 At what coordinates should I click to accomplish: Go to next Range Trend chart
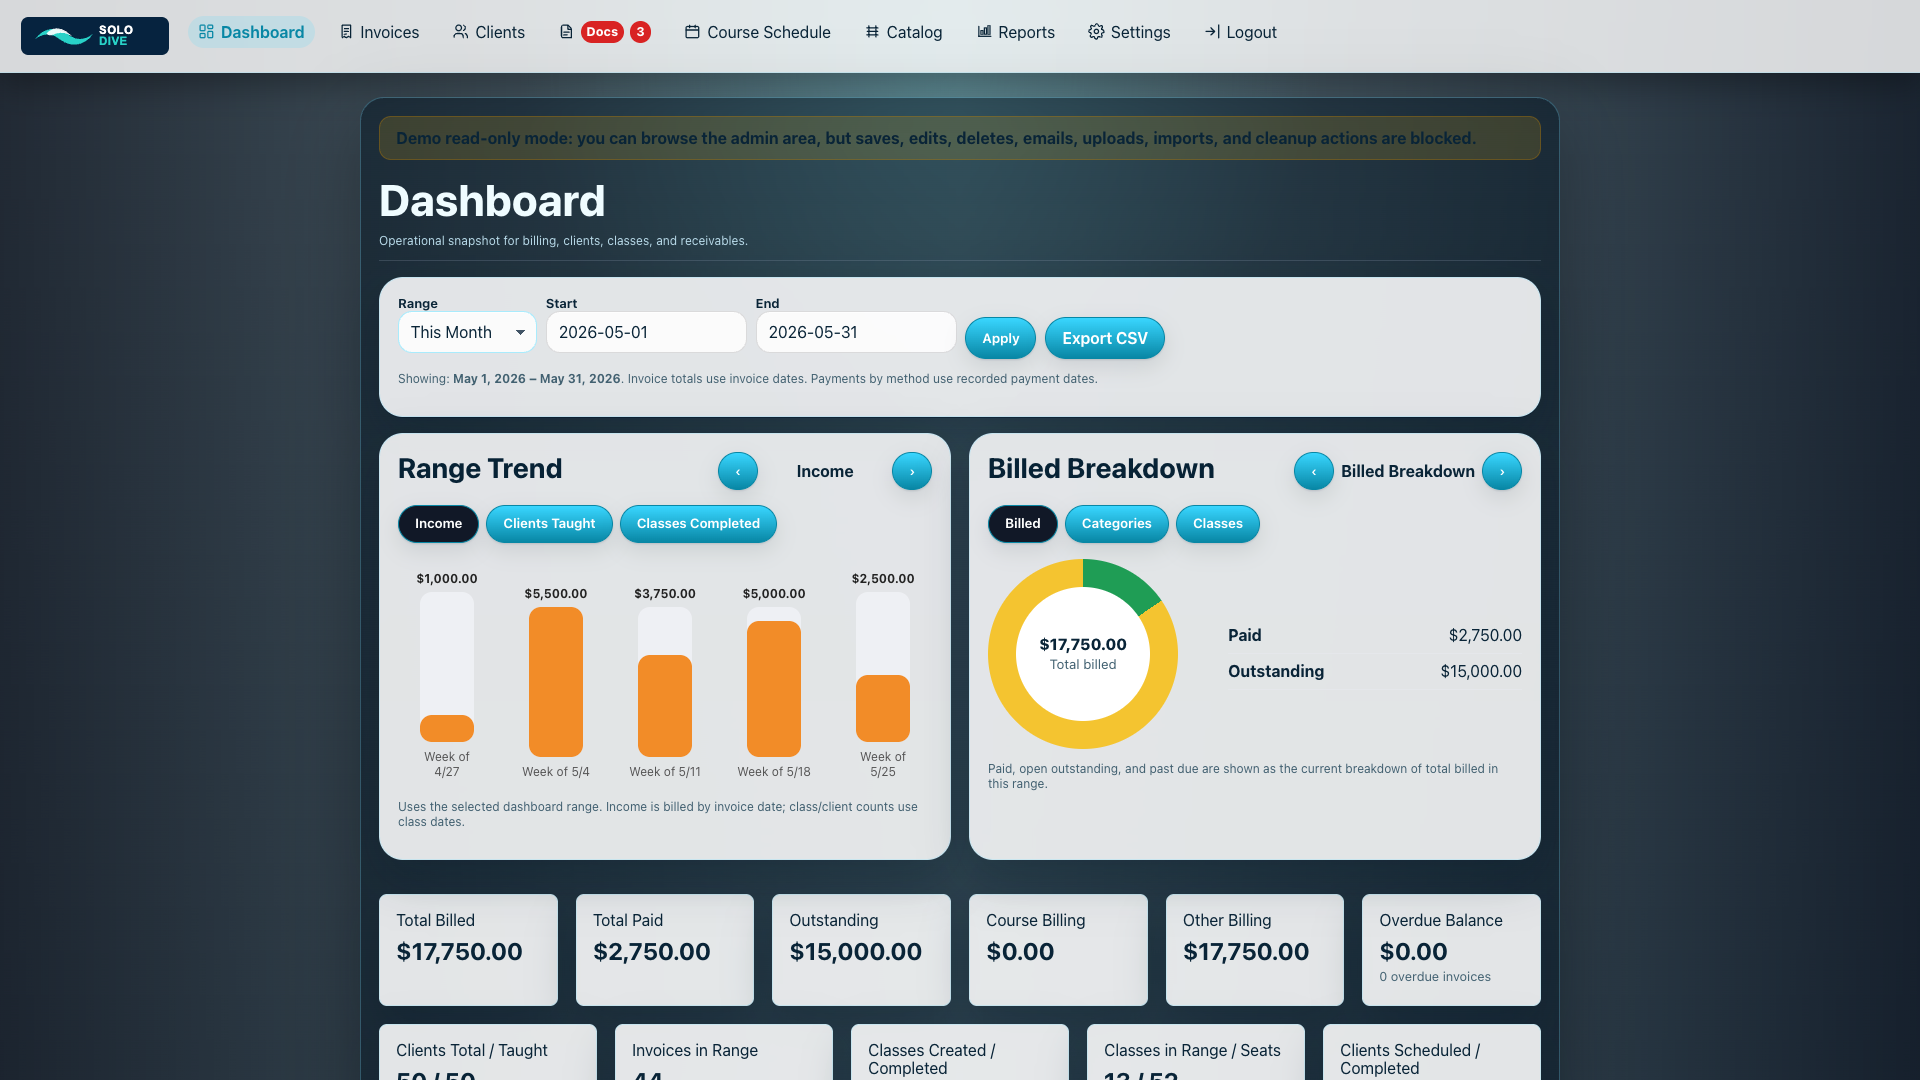912,471
